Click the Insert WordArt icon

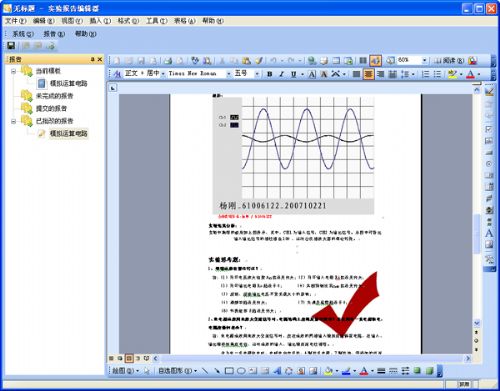[277, 371]
